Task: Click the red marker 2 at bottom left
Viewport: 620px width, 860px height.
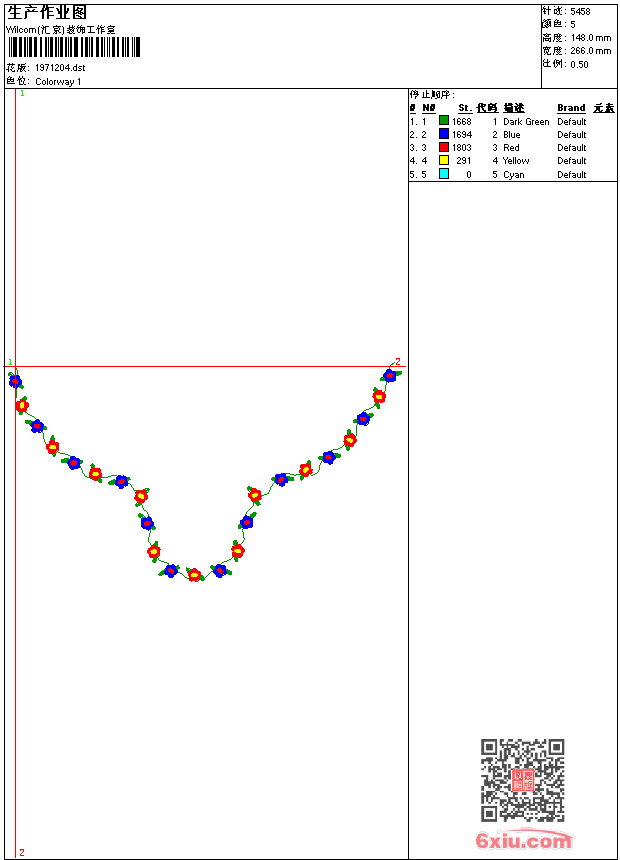Action: coord(22,852)
